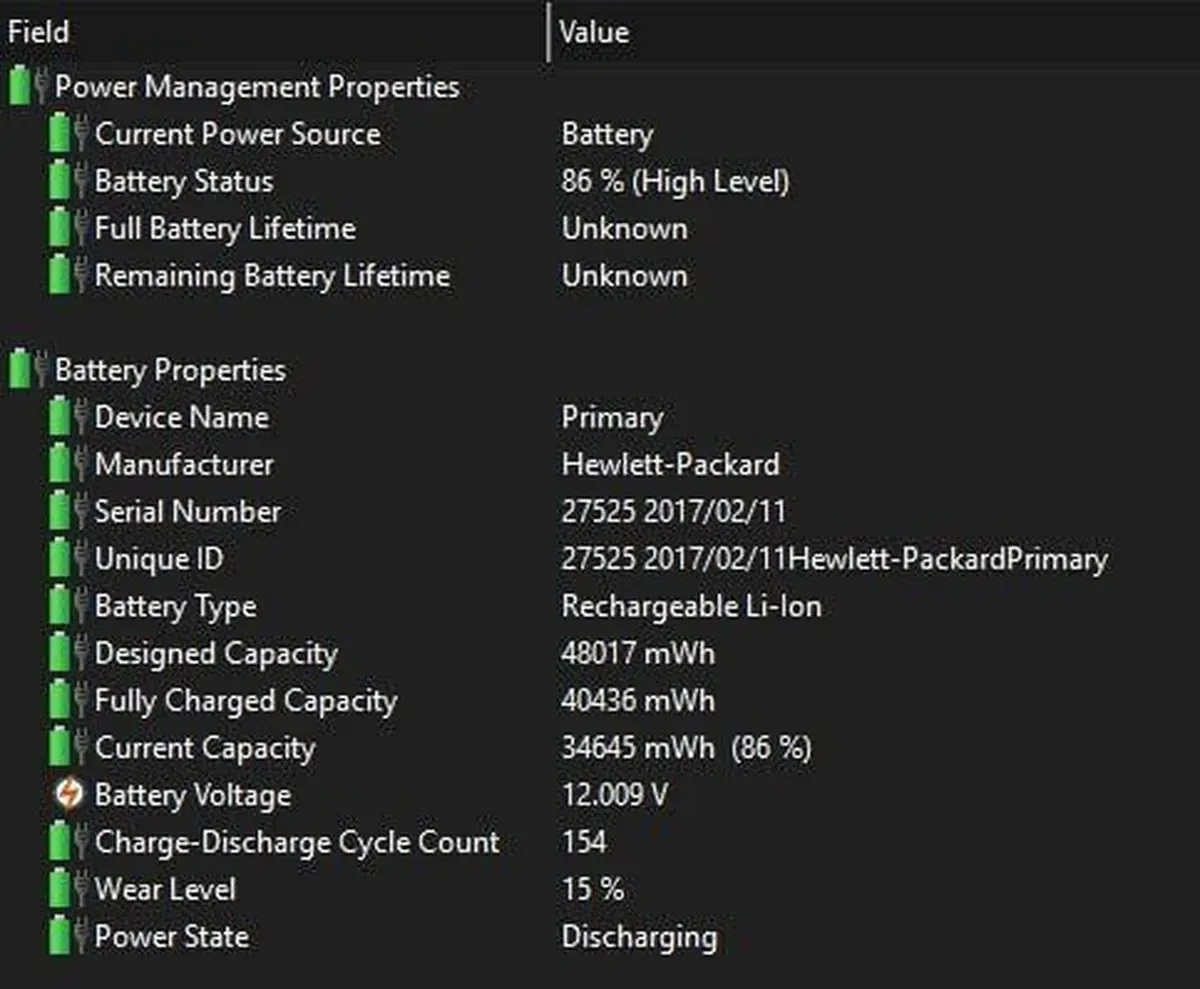Click the battery icon beside Manufacturer
The height and width of the screenshot is (989, 1200).
pyautogui.click(x=61, y=464)
